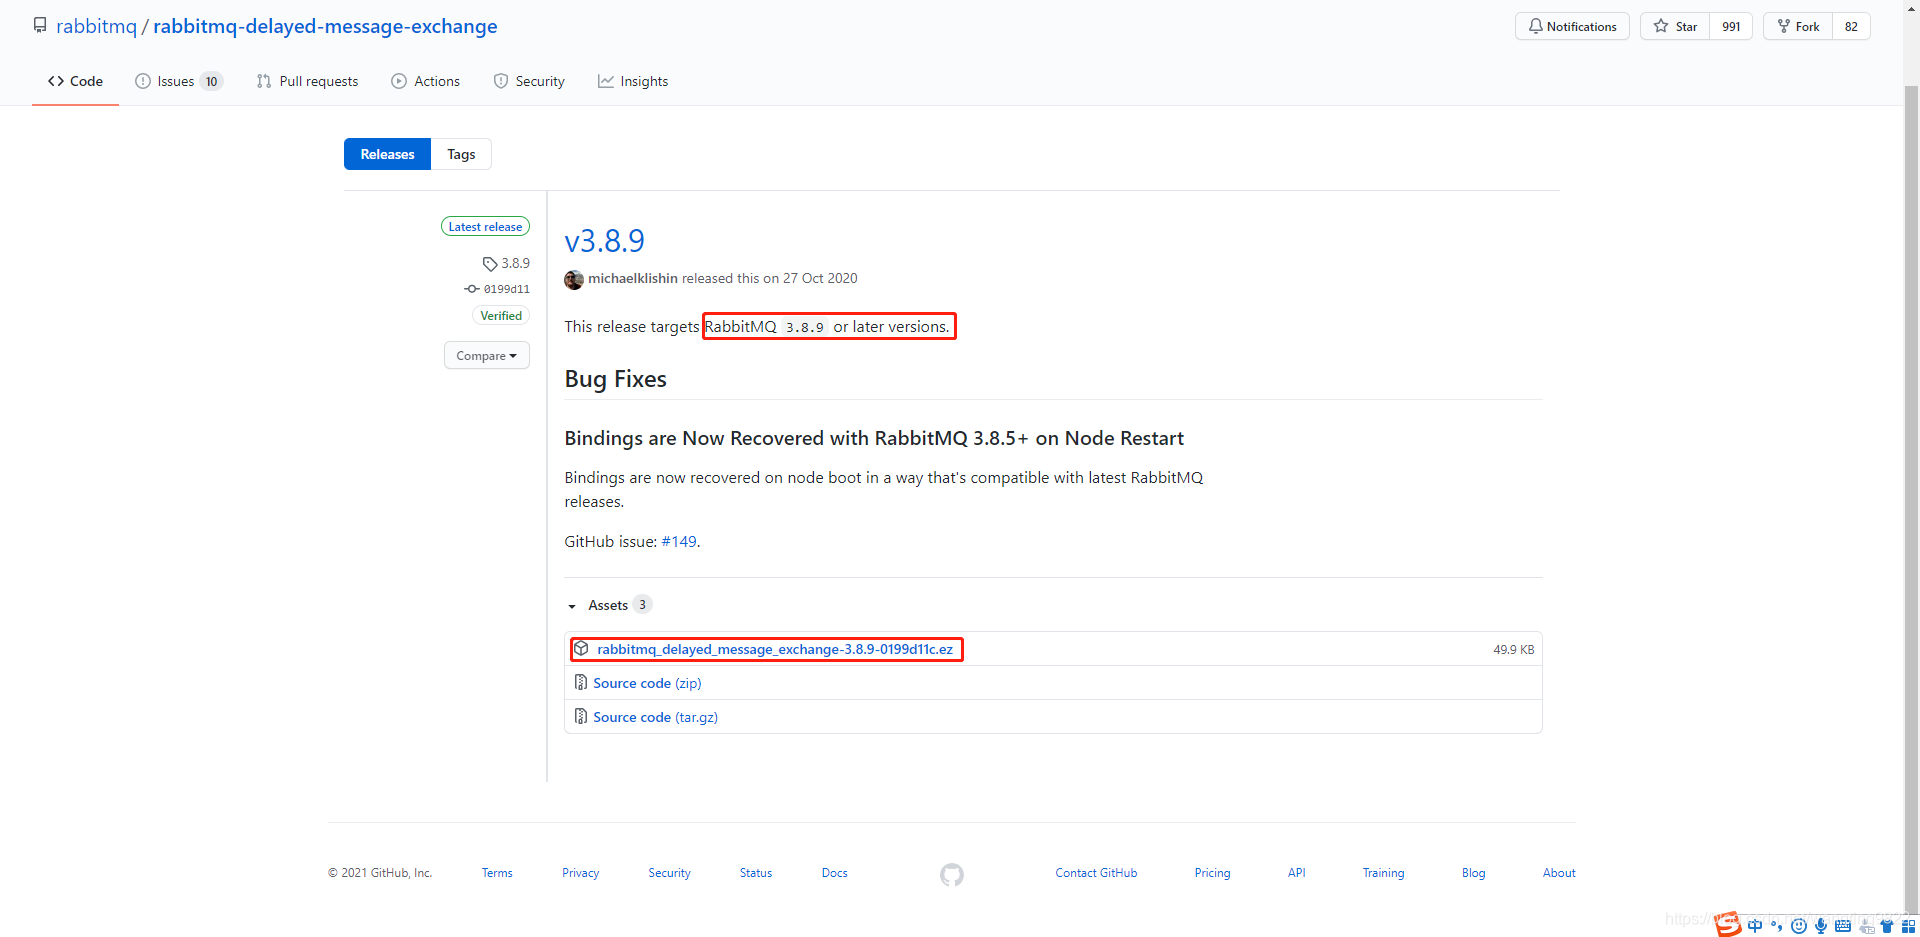Image resolution: width=1920 pixels, height=937 pixels.
Task: Click the Notifications bell icon
Action: 1535,26
